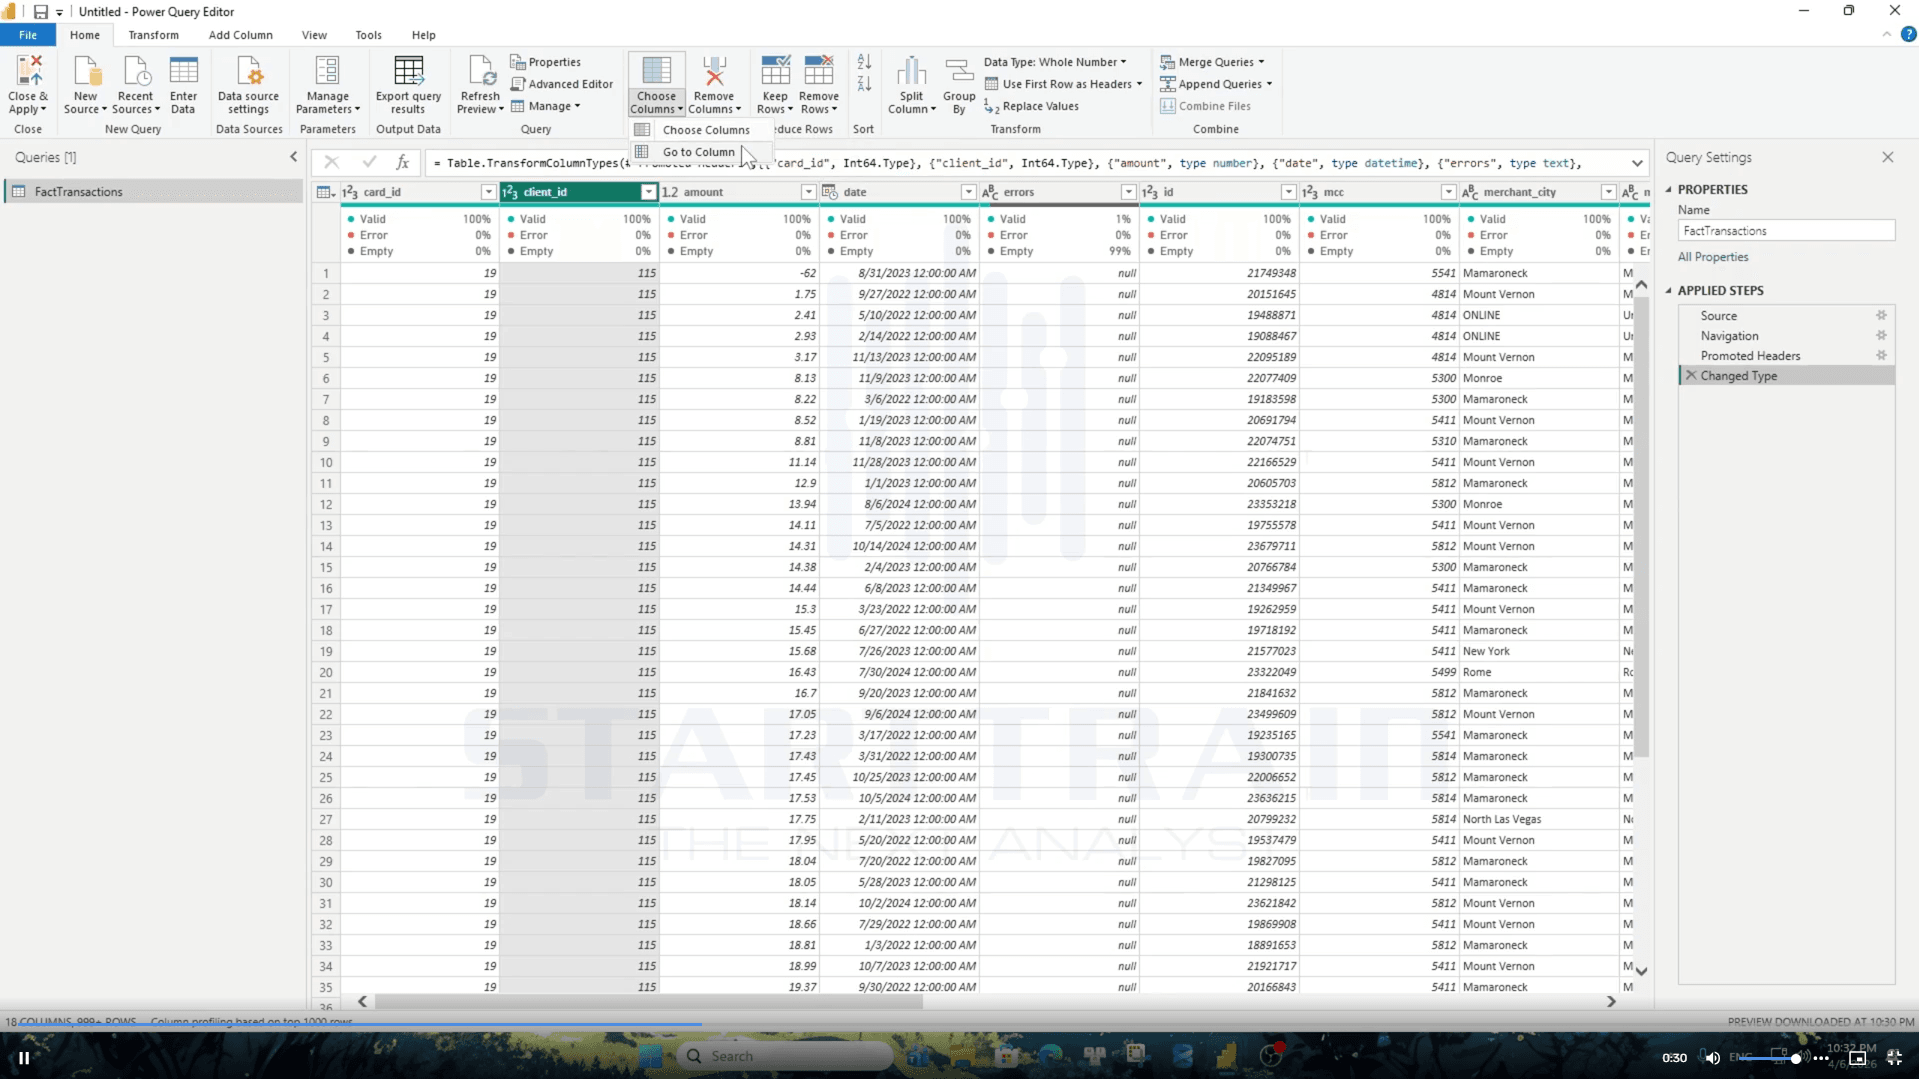Click the table options icon beside card_id

pos(325,192)
